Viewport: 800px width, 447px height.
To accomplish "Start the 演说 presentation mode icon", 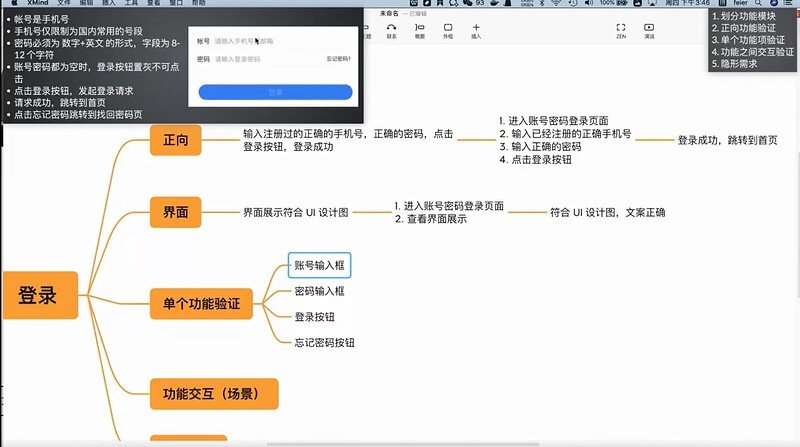I will tap(650, 29).
